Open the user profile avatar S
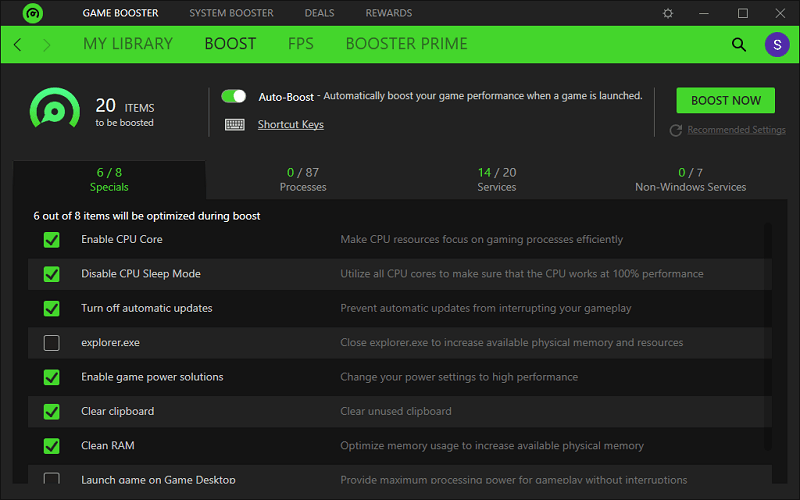This screenshot has height=500, width=800. click(777, 44)
